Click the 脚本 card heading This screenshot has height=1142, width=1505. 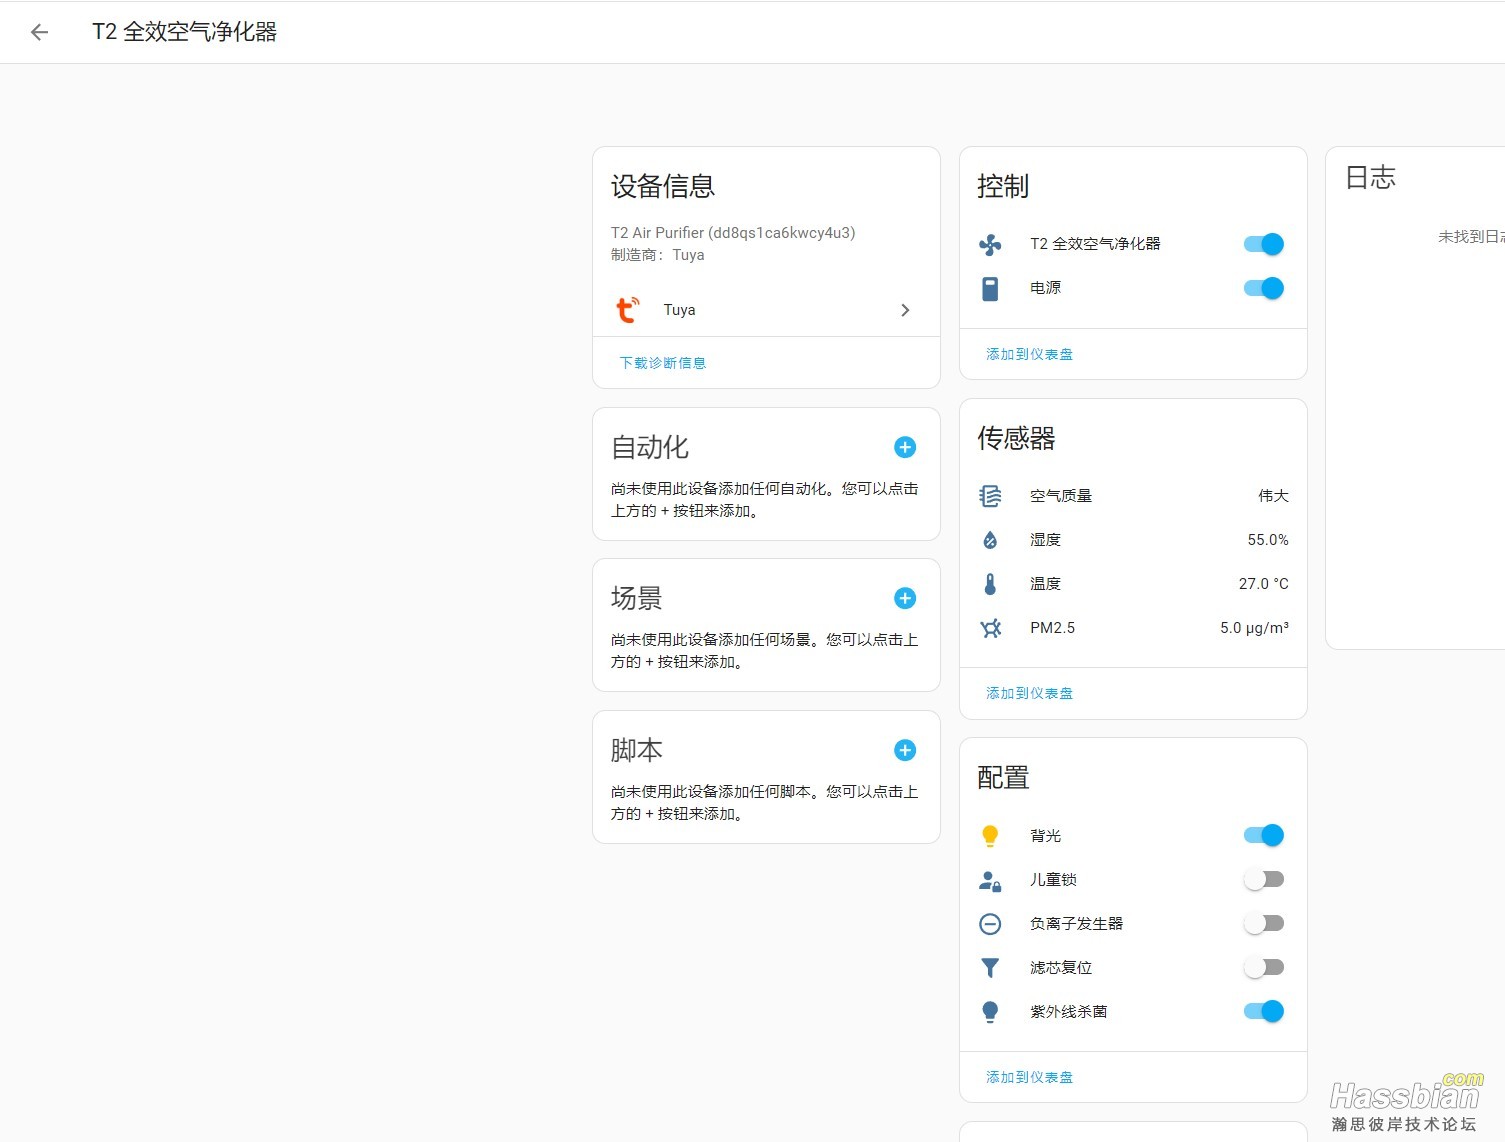tap(637, 750)
